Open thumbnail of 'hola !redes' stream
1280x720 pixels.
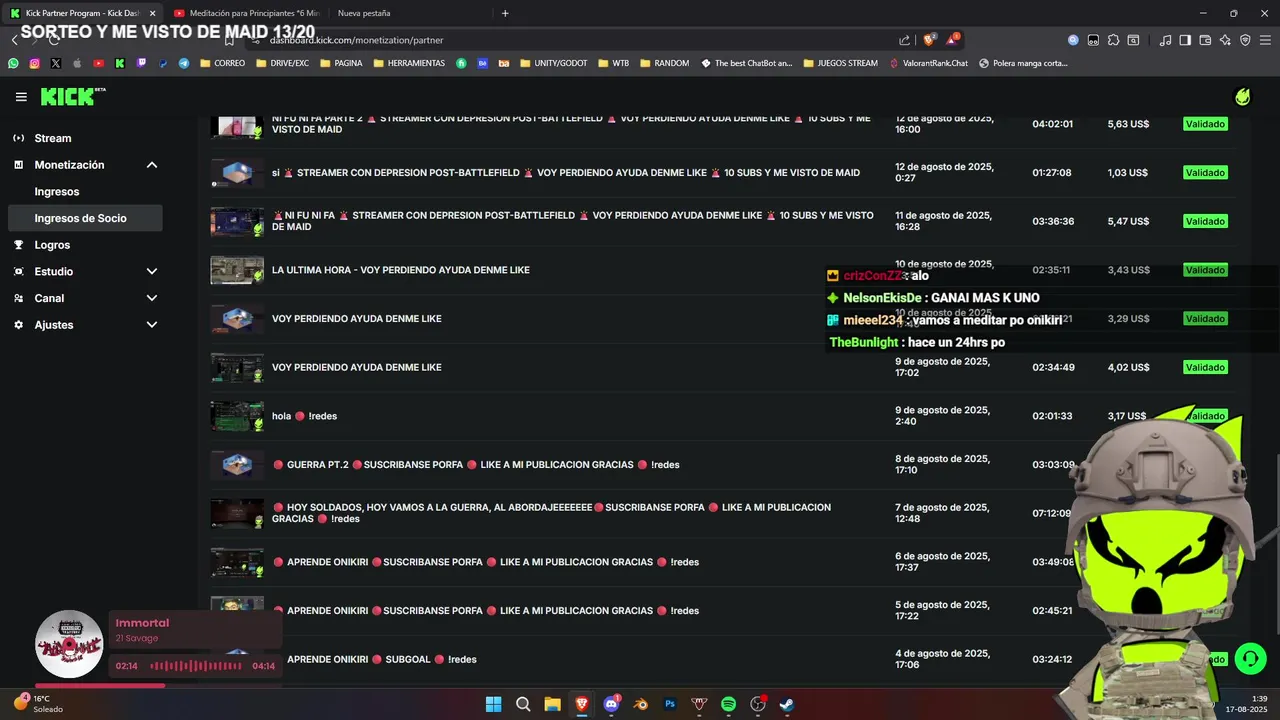pos(237,416)
